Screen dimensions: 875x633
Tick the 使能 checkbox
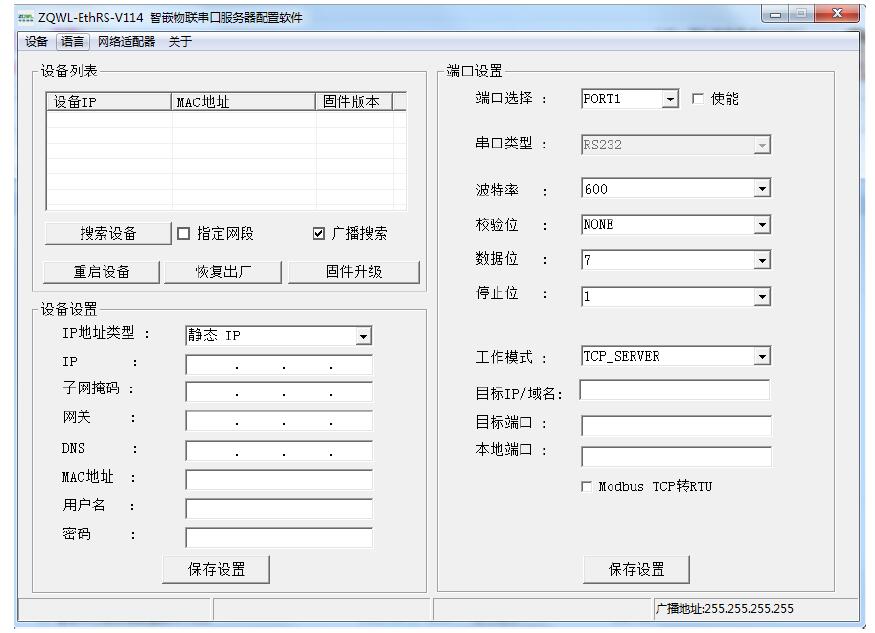point(698,99)
